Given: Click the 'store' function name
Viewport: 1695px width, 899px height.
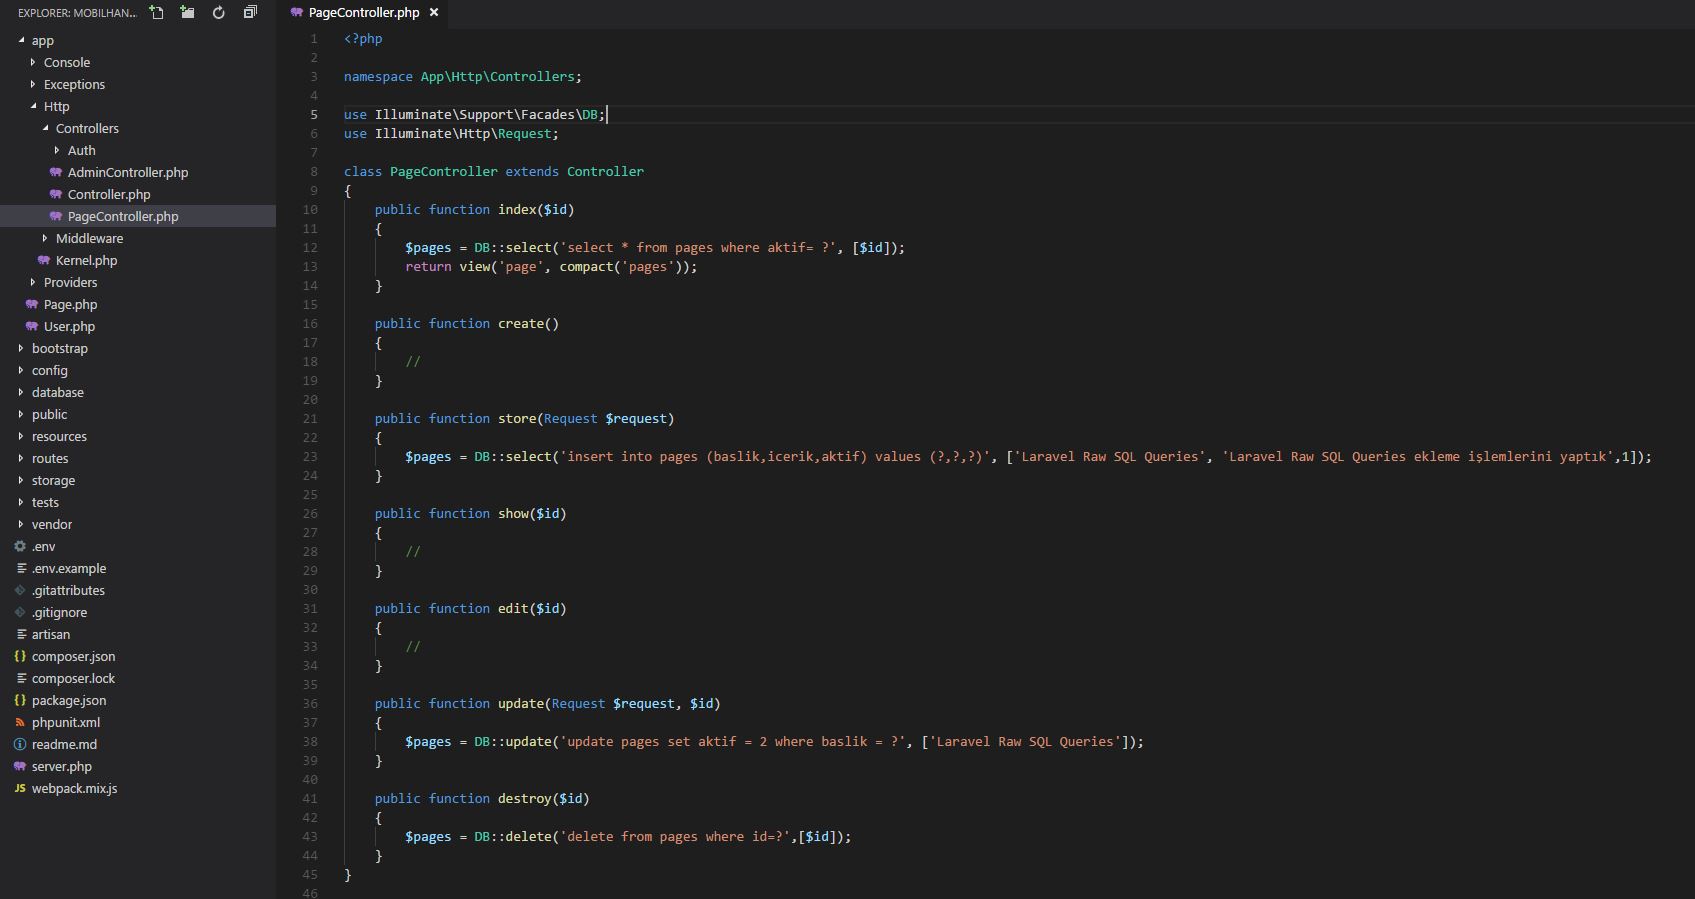Looking at the screenshot, I should click(517, 418).
